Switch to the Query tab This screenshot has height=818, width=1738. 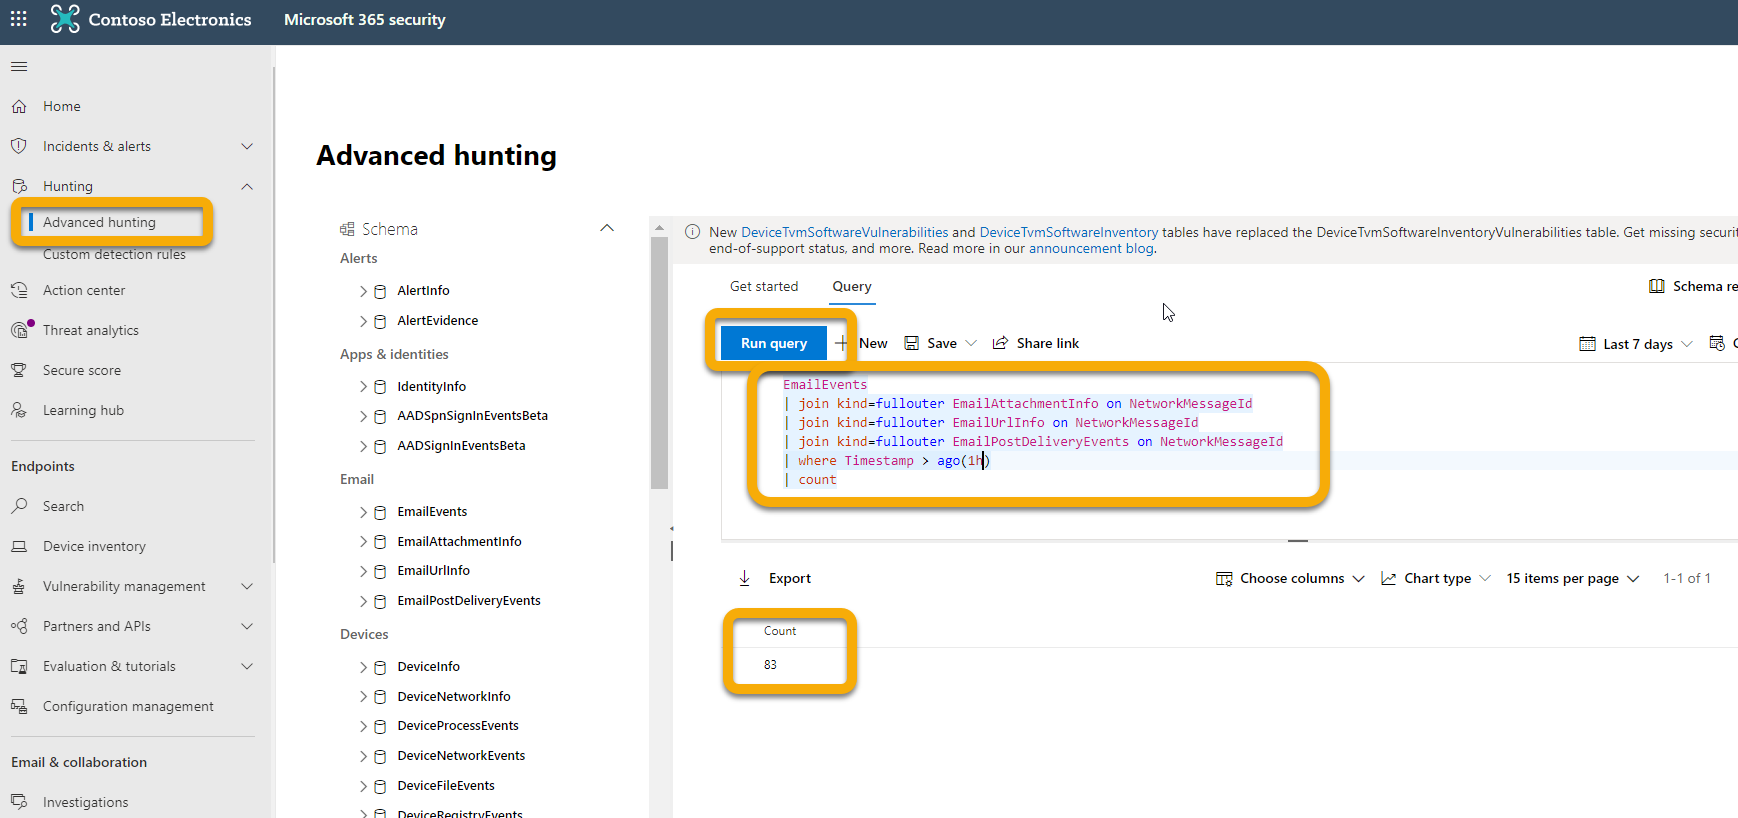tap(852, 286)
